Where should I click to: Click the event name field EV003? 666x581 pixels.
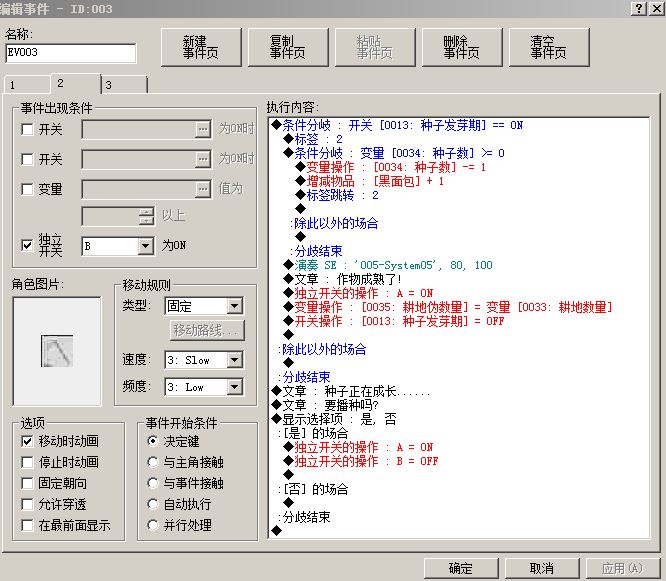pyautogui.click(x=71, y=53)
